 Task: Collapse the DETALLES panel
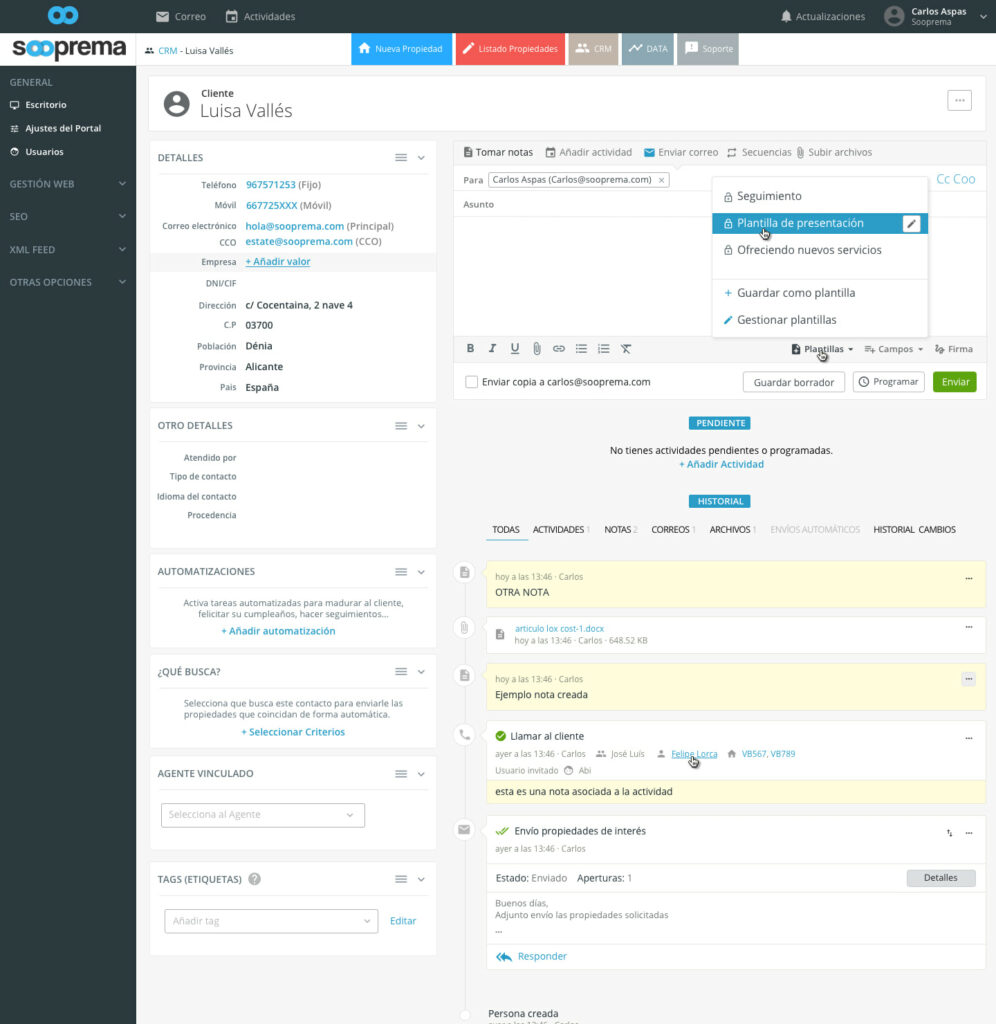(x=421, y=157)
